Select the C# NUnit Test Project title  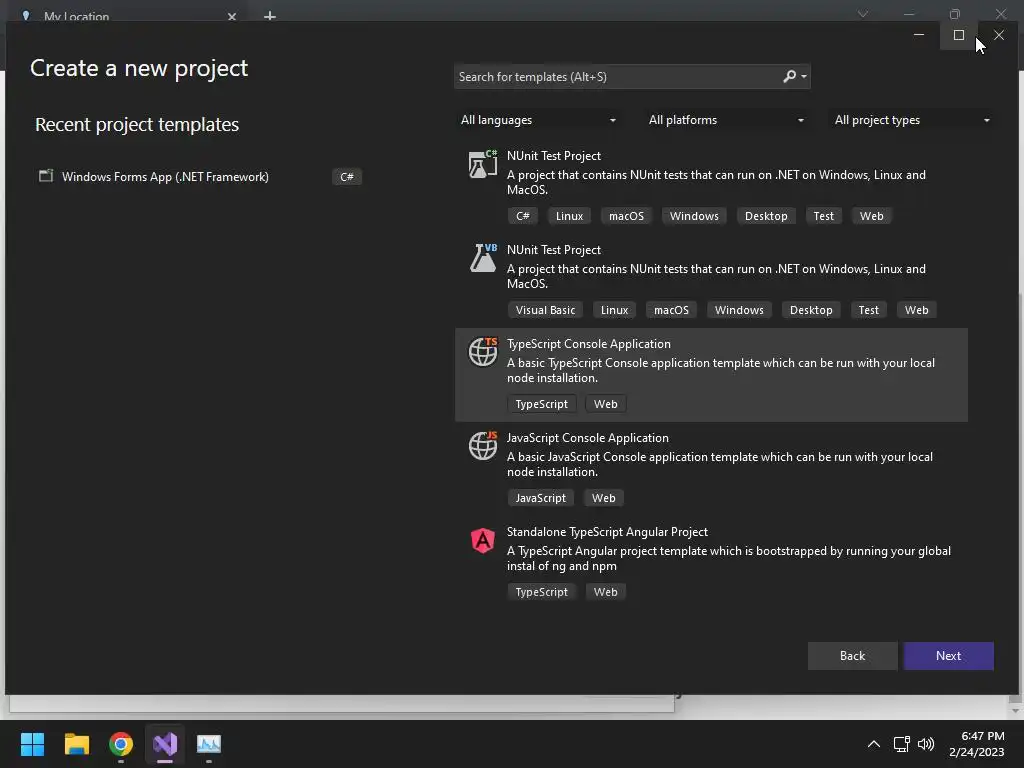pyautogui.click(x=554, y=156)
